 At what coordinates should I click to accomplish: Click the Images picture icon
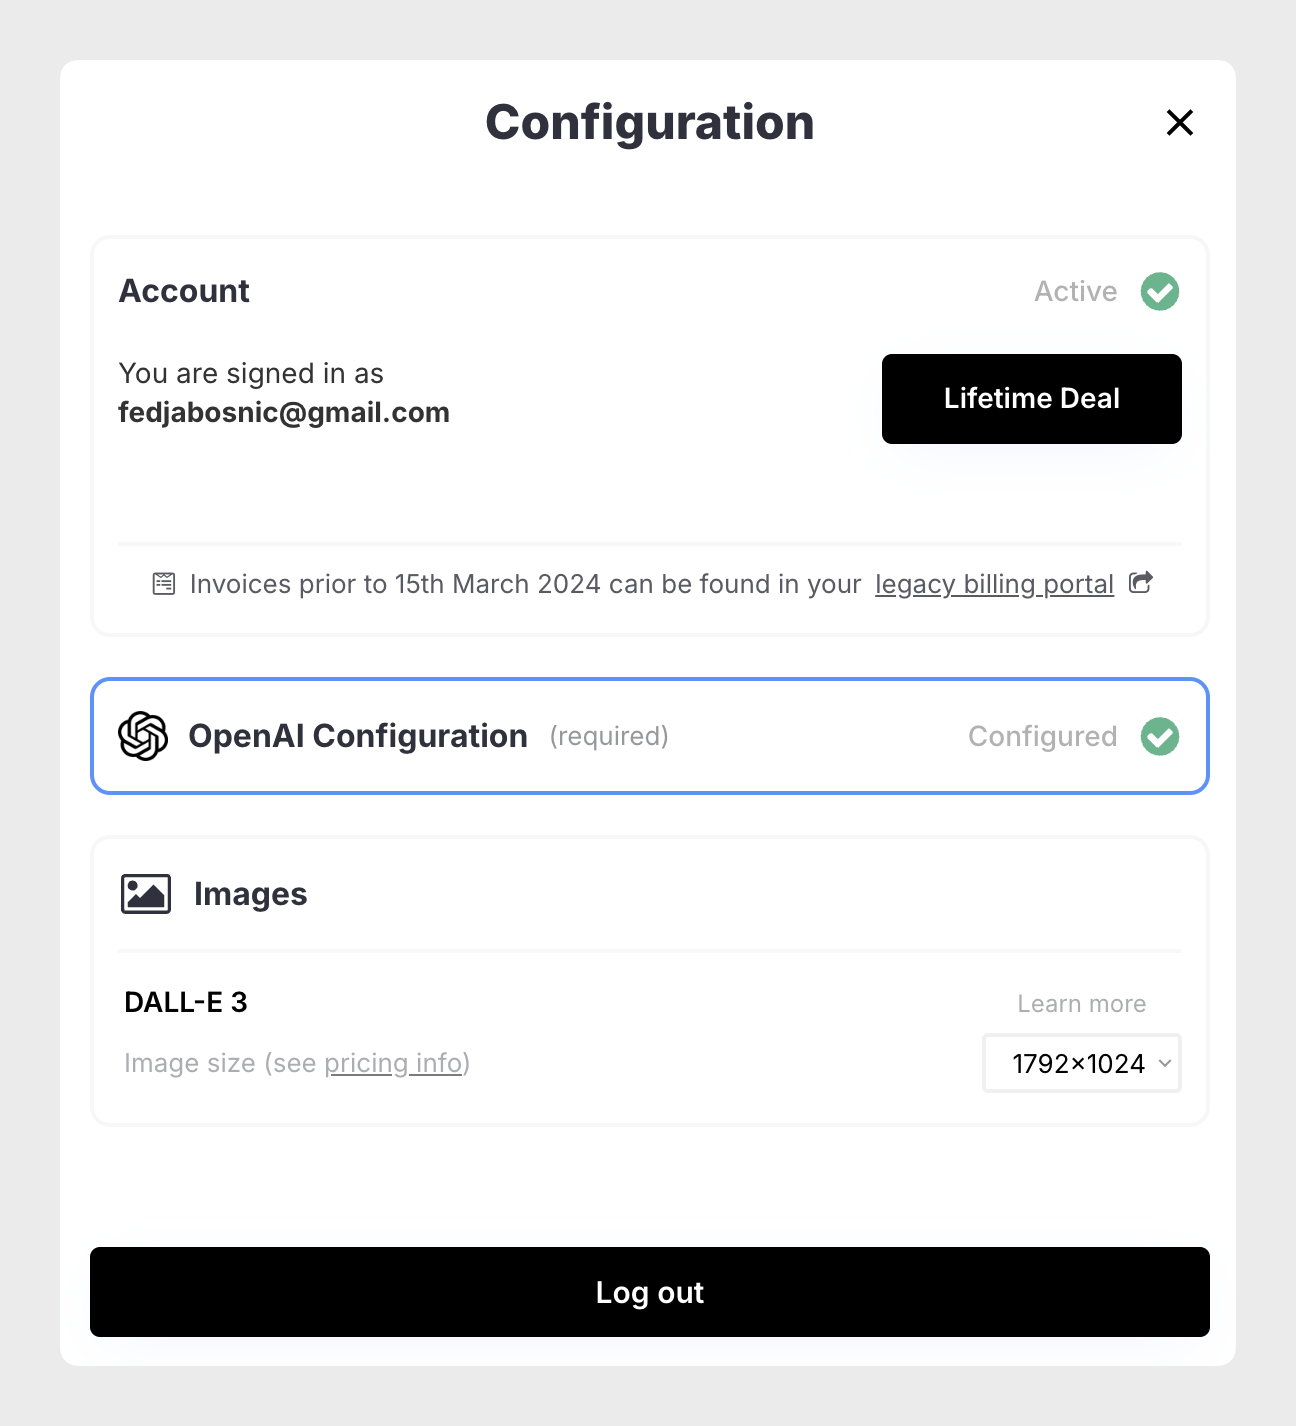(x=146, y=894)
